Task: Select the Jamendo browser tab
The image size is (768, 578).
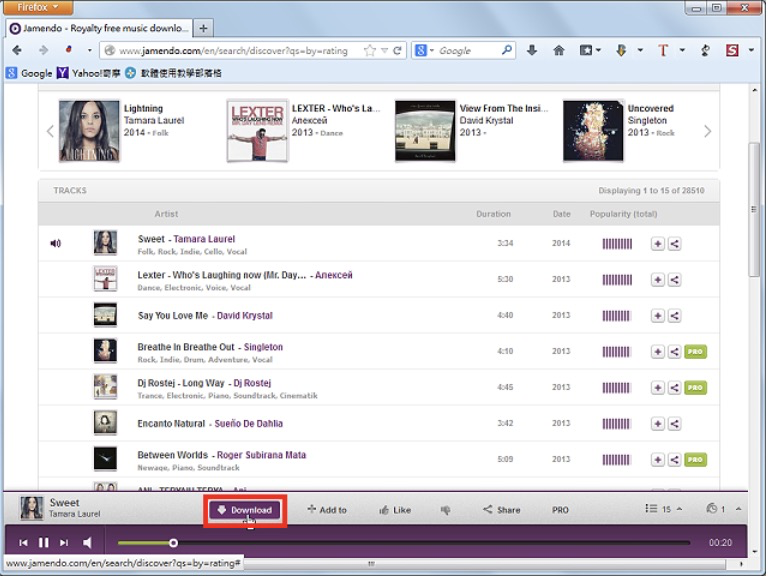Action: 99,28
